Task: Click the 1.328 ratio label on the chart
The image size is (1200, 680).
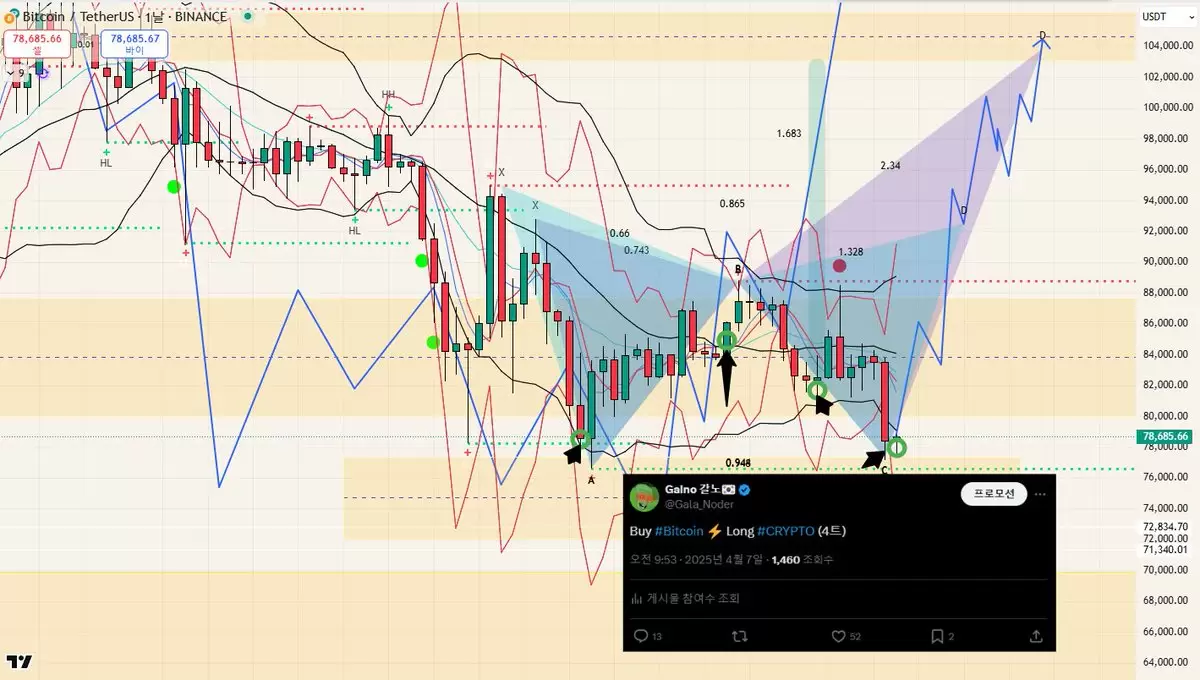Action: (x=851, y=252)
